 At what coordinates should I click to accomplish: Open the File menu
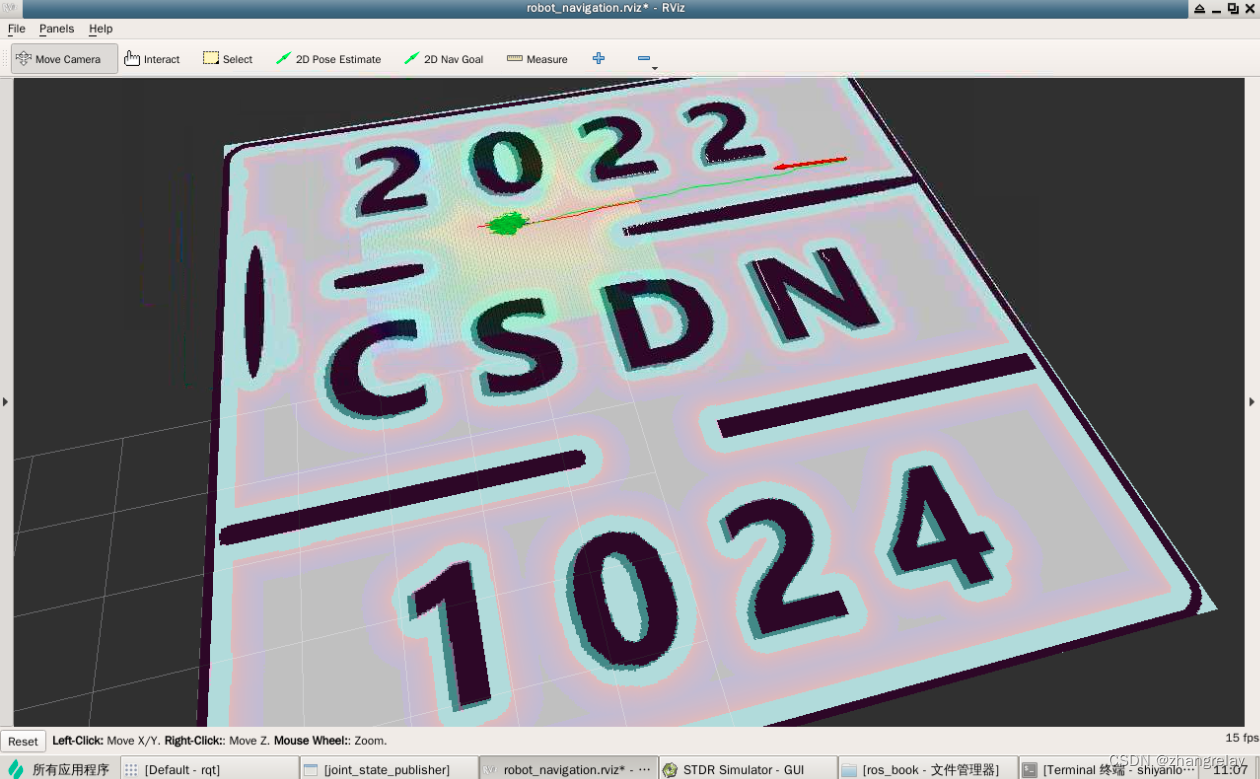17,29
